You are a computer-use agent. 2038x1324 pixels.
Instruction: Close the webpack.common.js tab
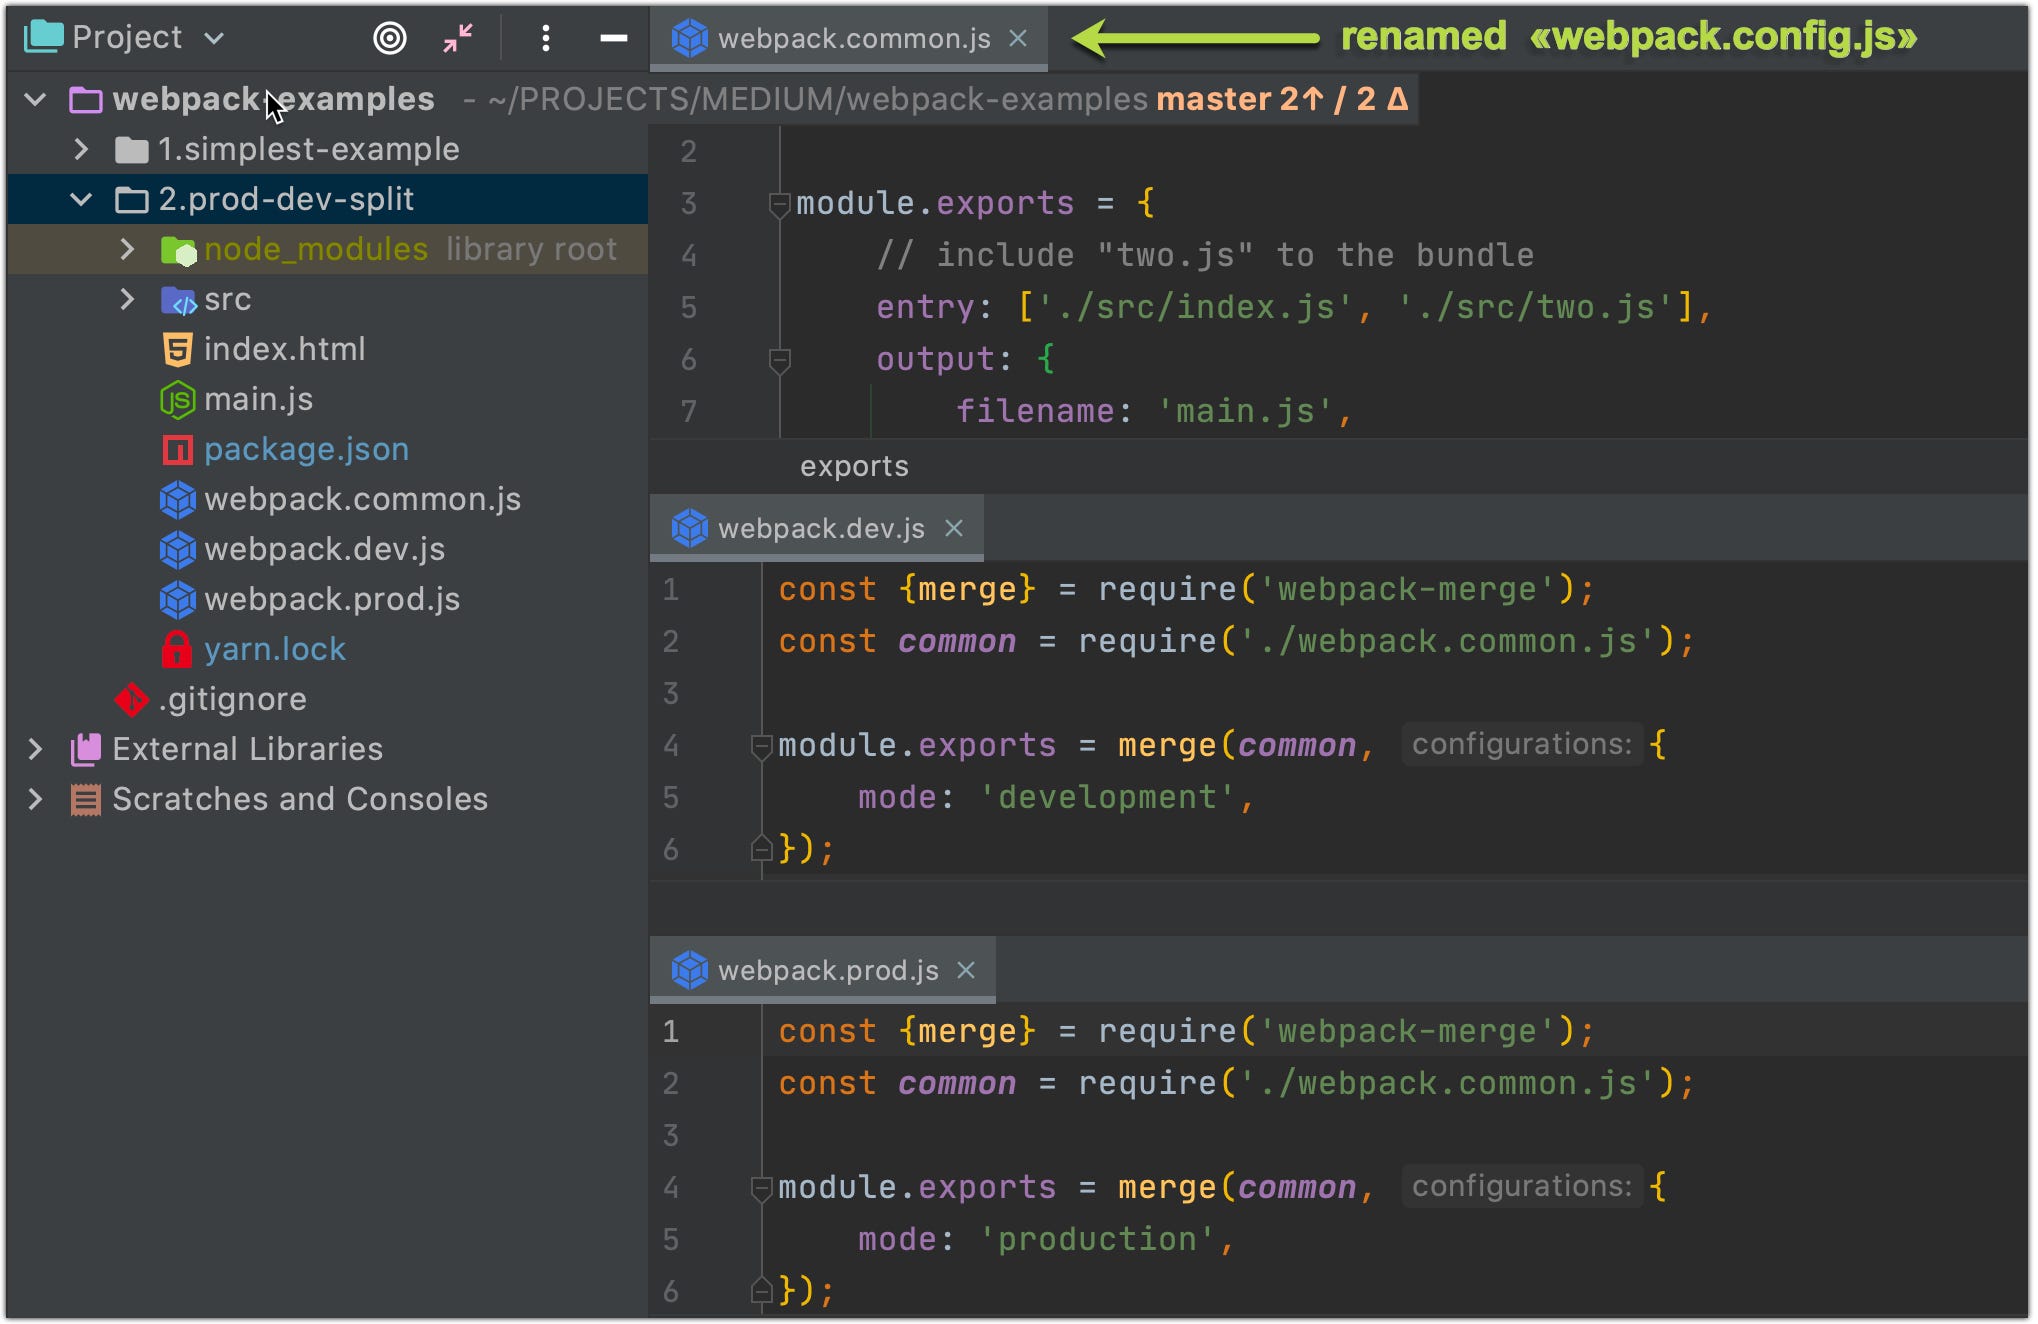[1018, 38]
